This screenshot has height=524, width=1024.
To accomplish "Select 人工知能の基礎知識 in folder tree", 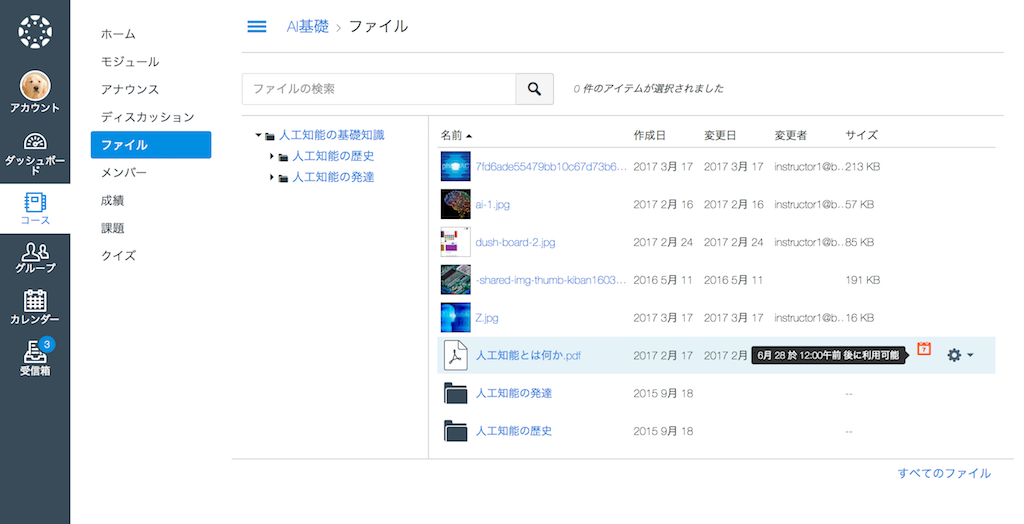I will (x=332, y=135).
